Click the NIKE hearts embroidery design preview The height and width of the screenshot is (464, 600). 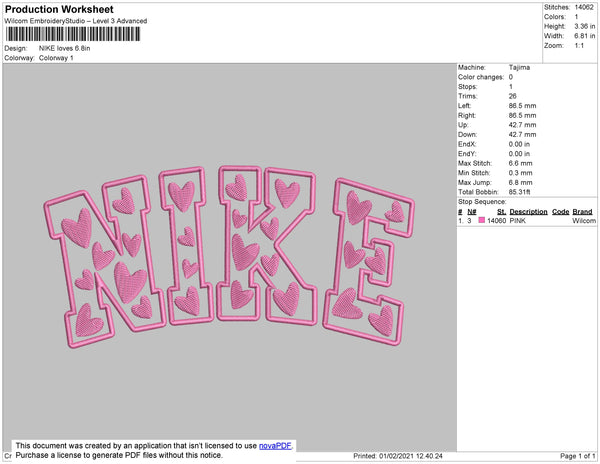(229, 257)
